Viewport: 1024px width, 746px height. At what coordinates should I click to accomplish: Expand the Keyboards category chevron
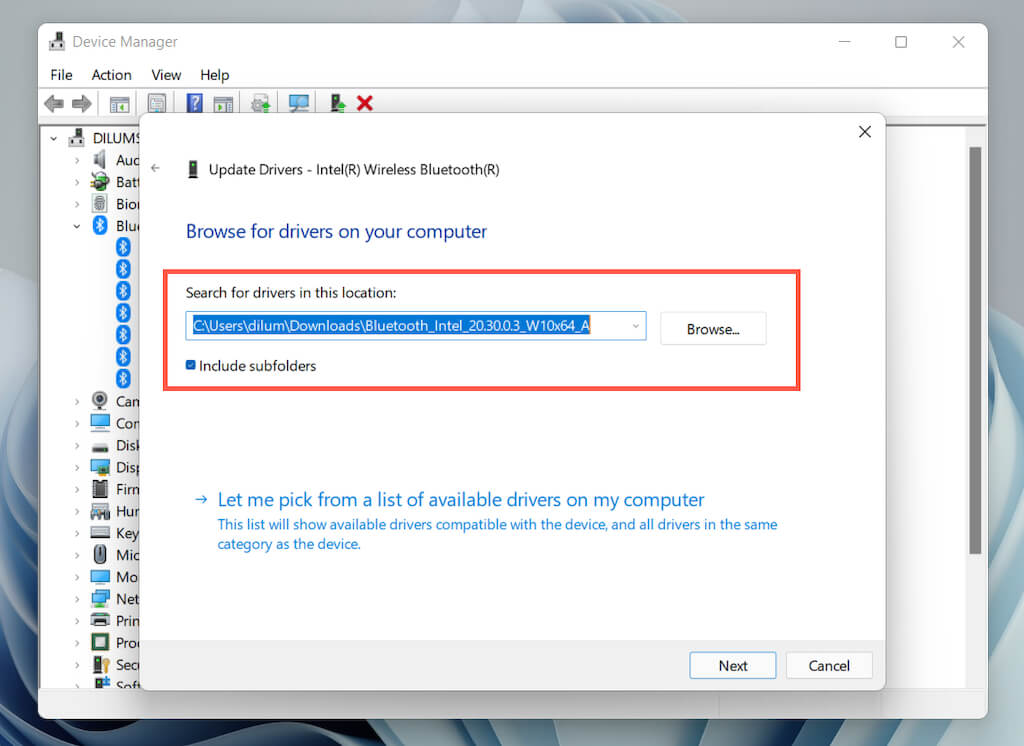(x=77, y=534)
